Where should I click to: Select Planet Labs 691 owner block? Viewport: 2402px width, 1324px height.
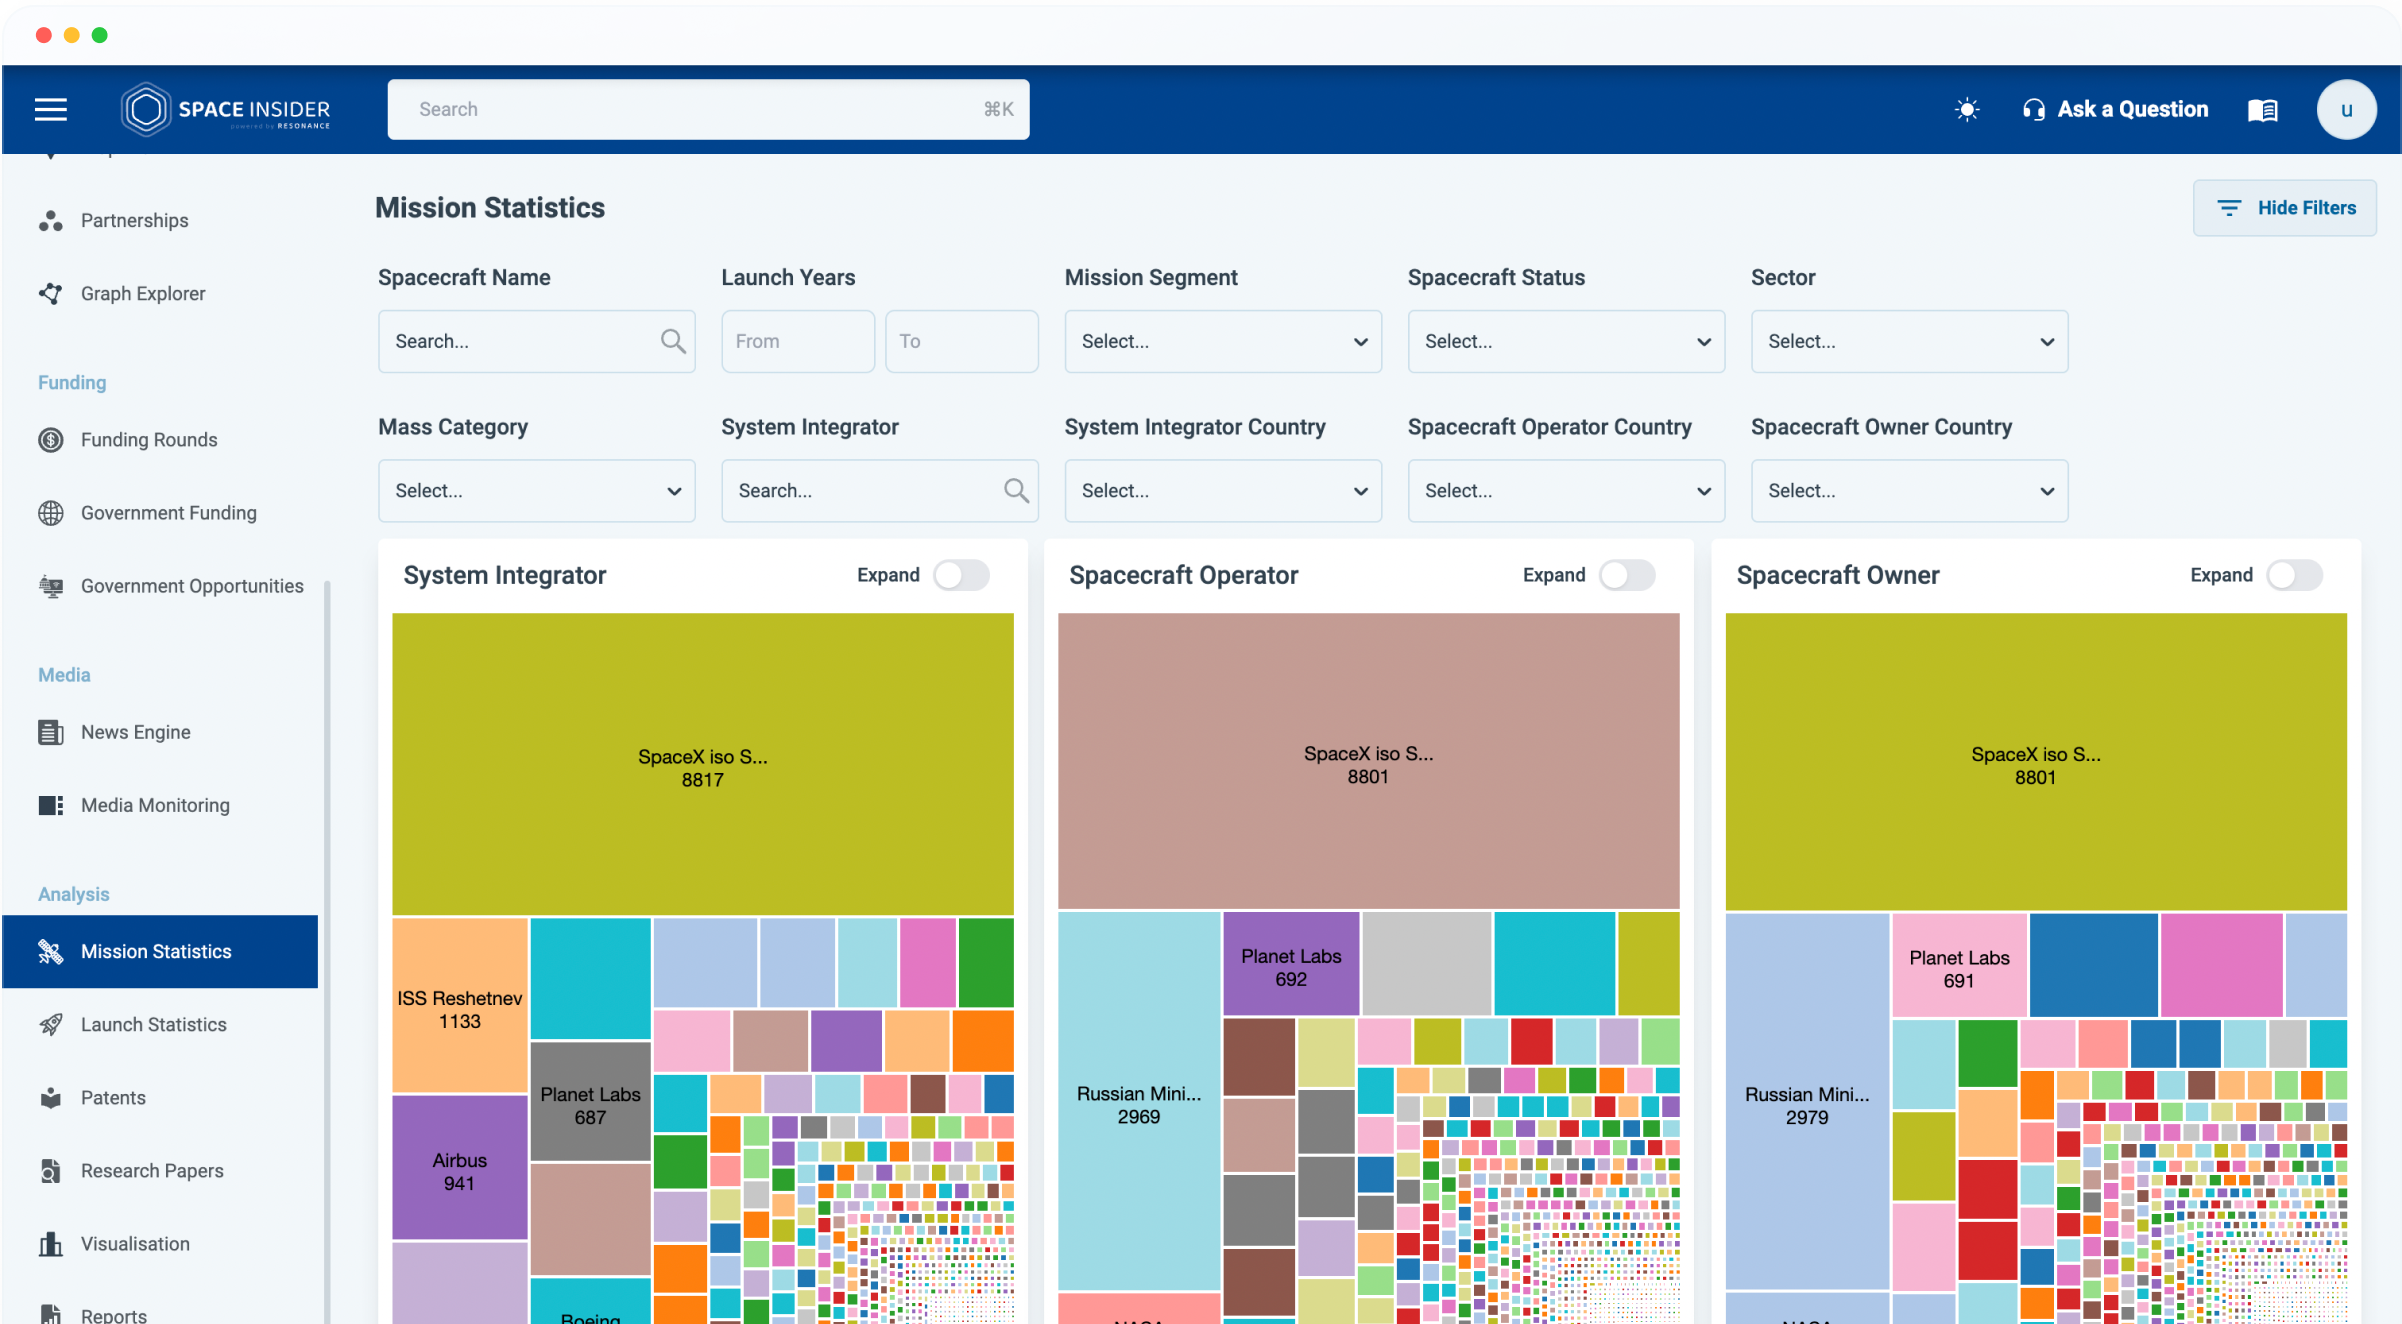coord(1959,965)
